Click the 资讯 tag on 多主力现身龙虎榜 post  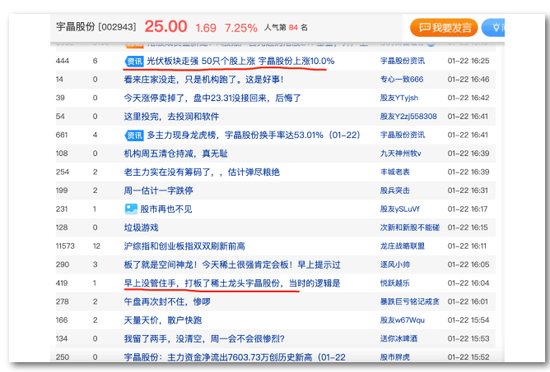click(x=134, y=135)
